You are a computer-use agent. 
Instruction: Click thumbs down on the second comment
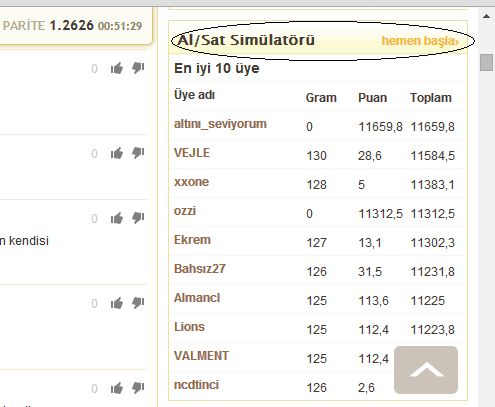click(x=138, y=153)
